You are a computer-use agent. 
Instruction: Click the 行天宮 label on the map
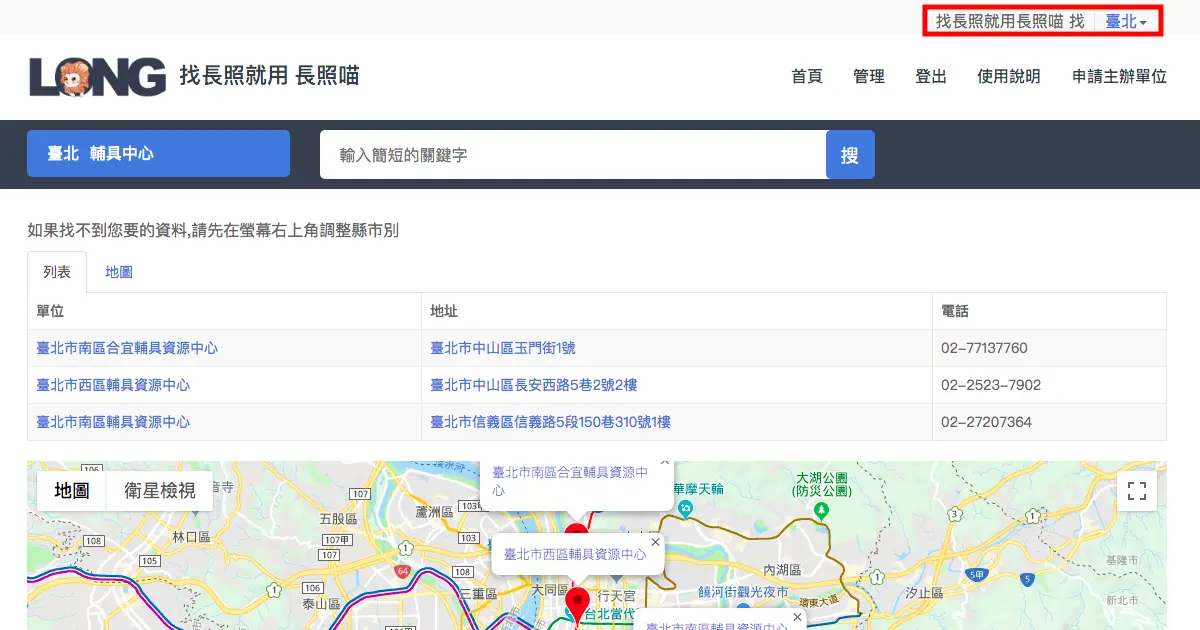pos(616,596)
